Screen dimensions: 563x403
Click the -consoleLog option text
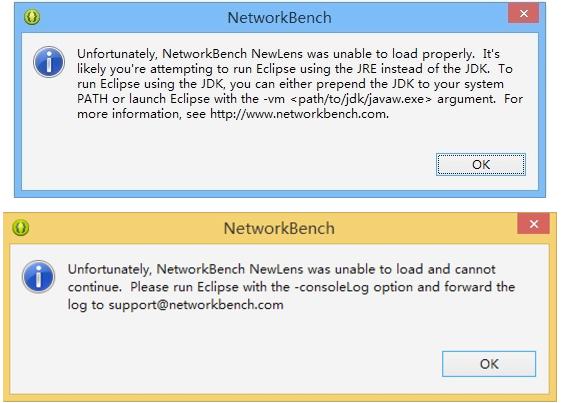333,287
